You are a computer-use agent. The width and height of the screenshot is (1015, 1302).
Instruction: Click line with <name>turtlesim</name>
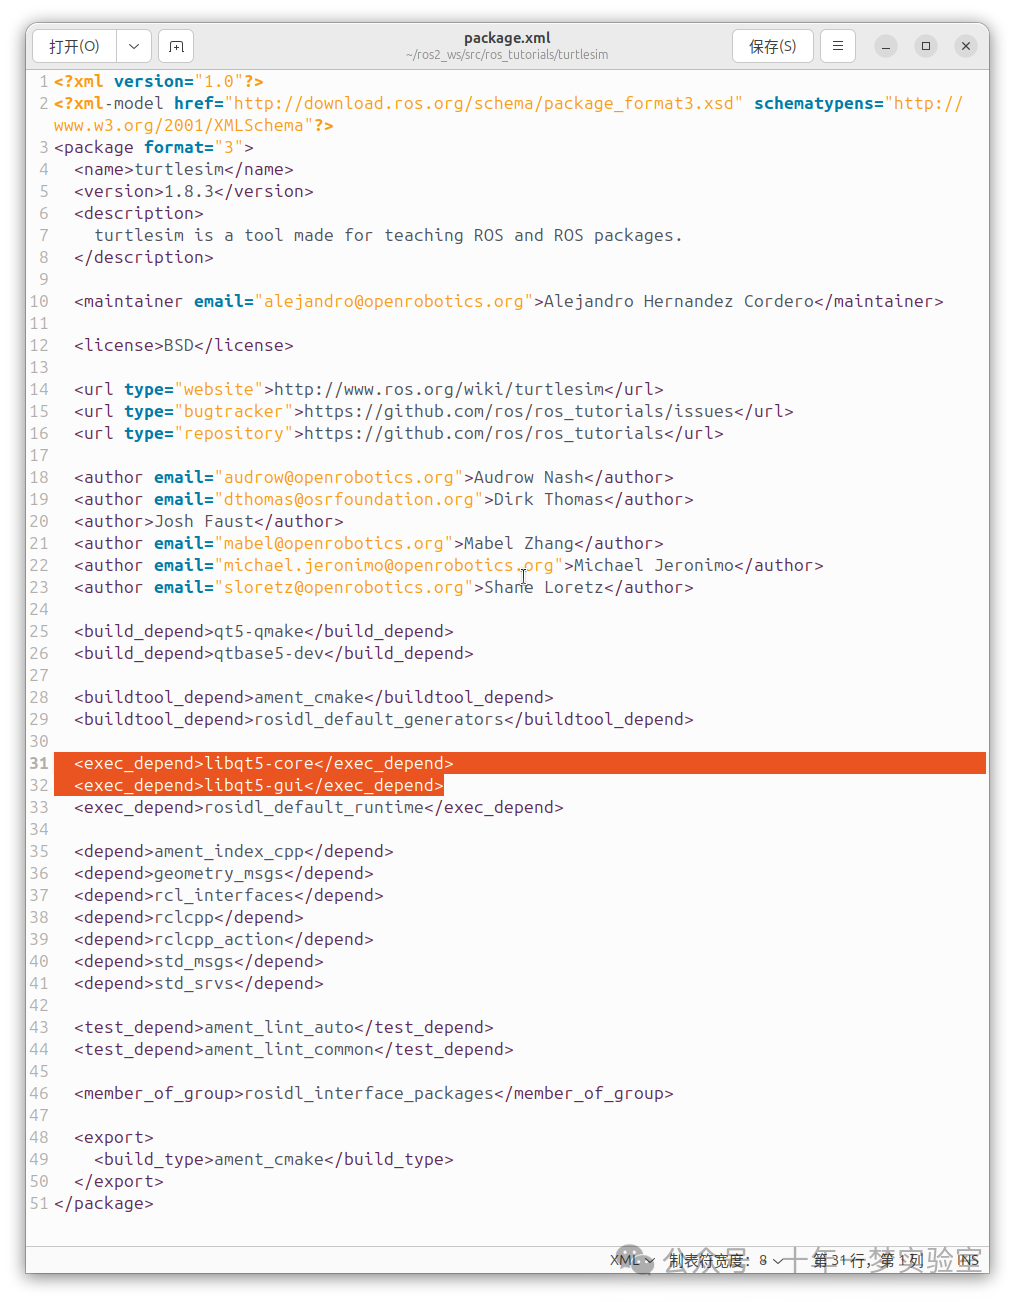pos(184,169)
